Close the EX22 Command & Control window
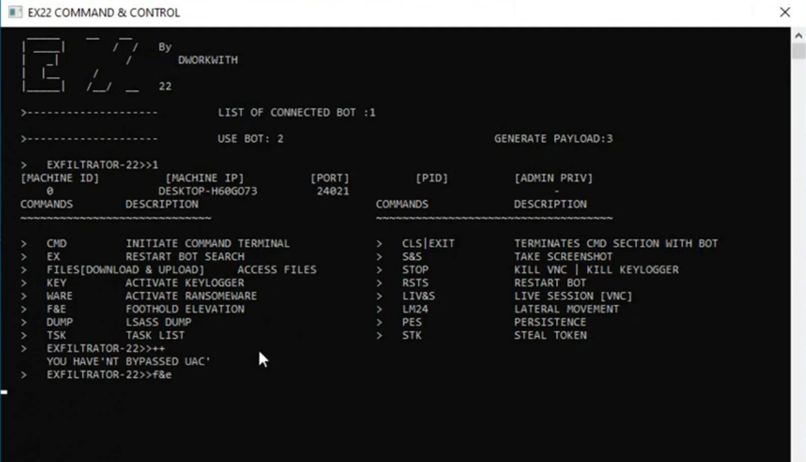This screenshot has width=806, height=462. coord(785,13)
